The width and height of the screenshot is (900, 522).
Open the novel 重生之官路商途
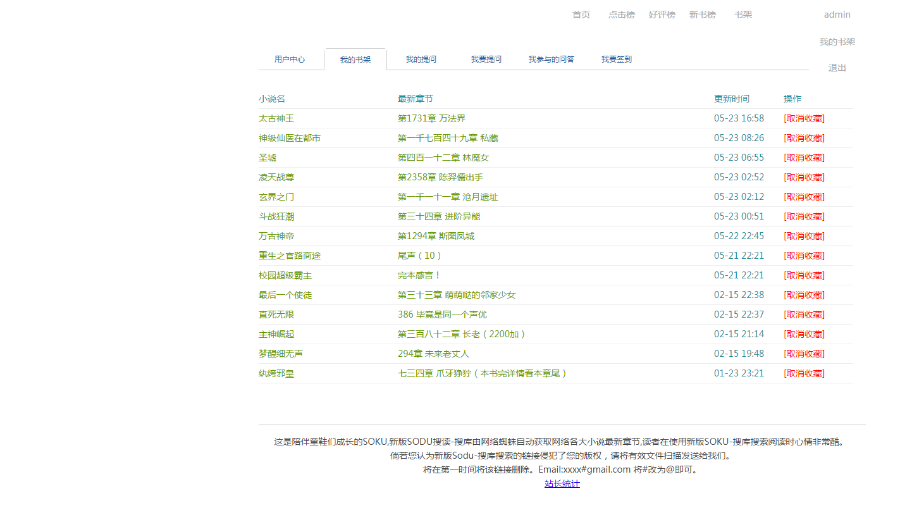289,256
